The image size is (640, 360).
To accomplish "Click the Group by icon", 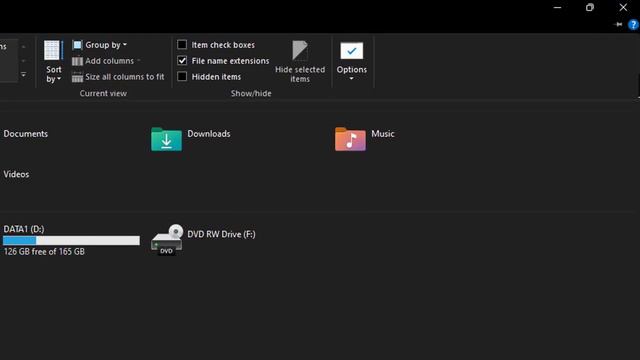I will 77,45.
